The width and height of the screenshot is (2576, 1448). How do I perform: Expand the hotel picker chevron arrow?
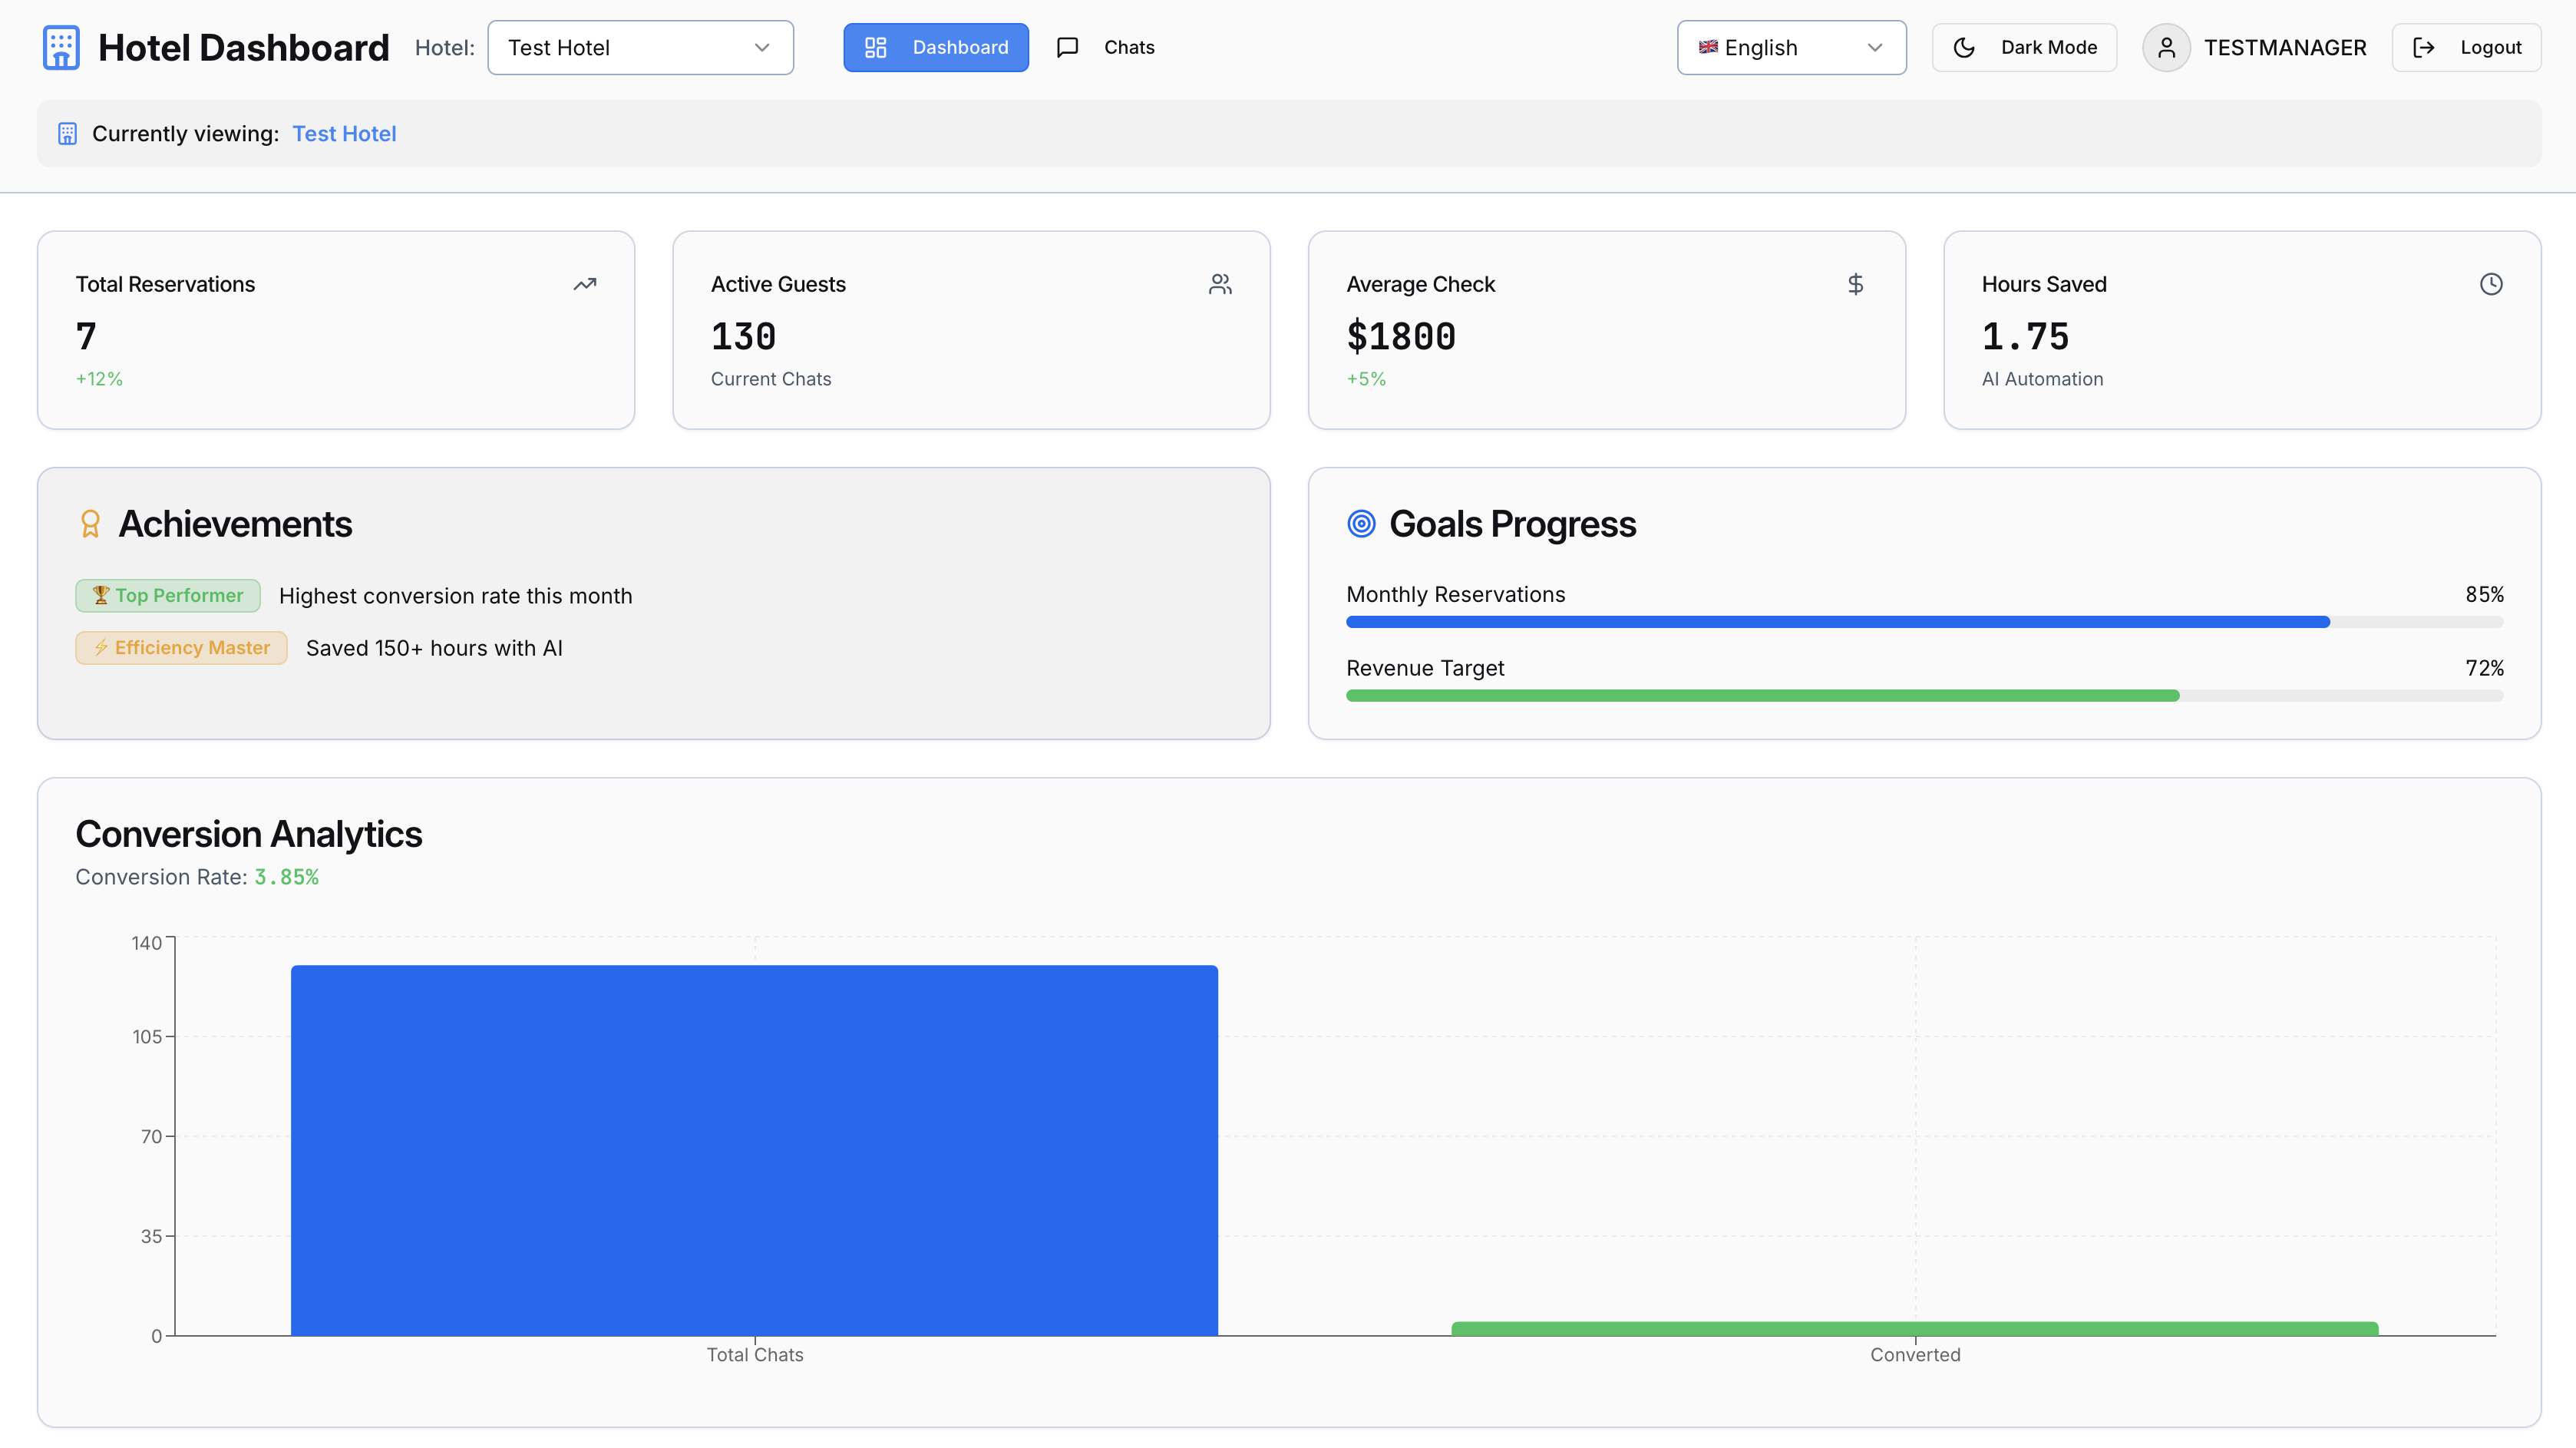click(762, 47)
